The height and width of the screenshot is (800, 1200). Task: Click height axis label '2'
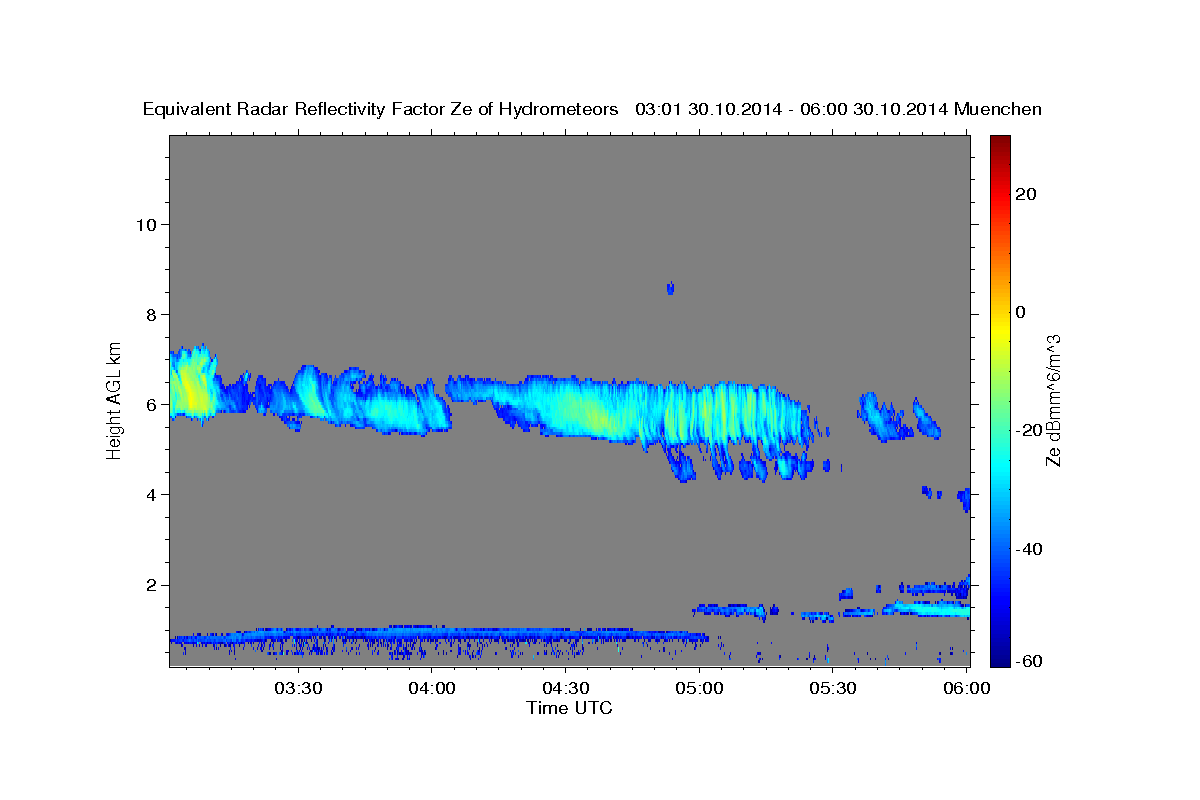[x=151, y=585]
